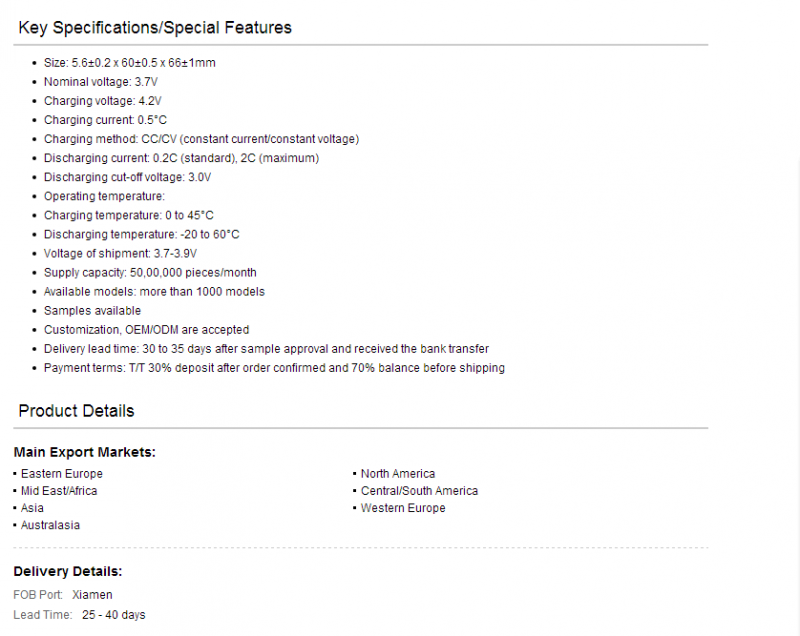Click the Charging voltage 4.2V entry
This screenshot has width=800, height=636.
[x=103, y=101]
